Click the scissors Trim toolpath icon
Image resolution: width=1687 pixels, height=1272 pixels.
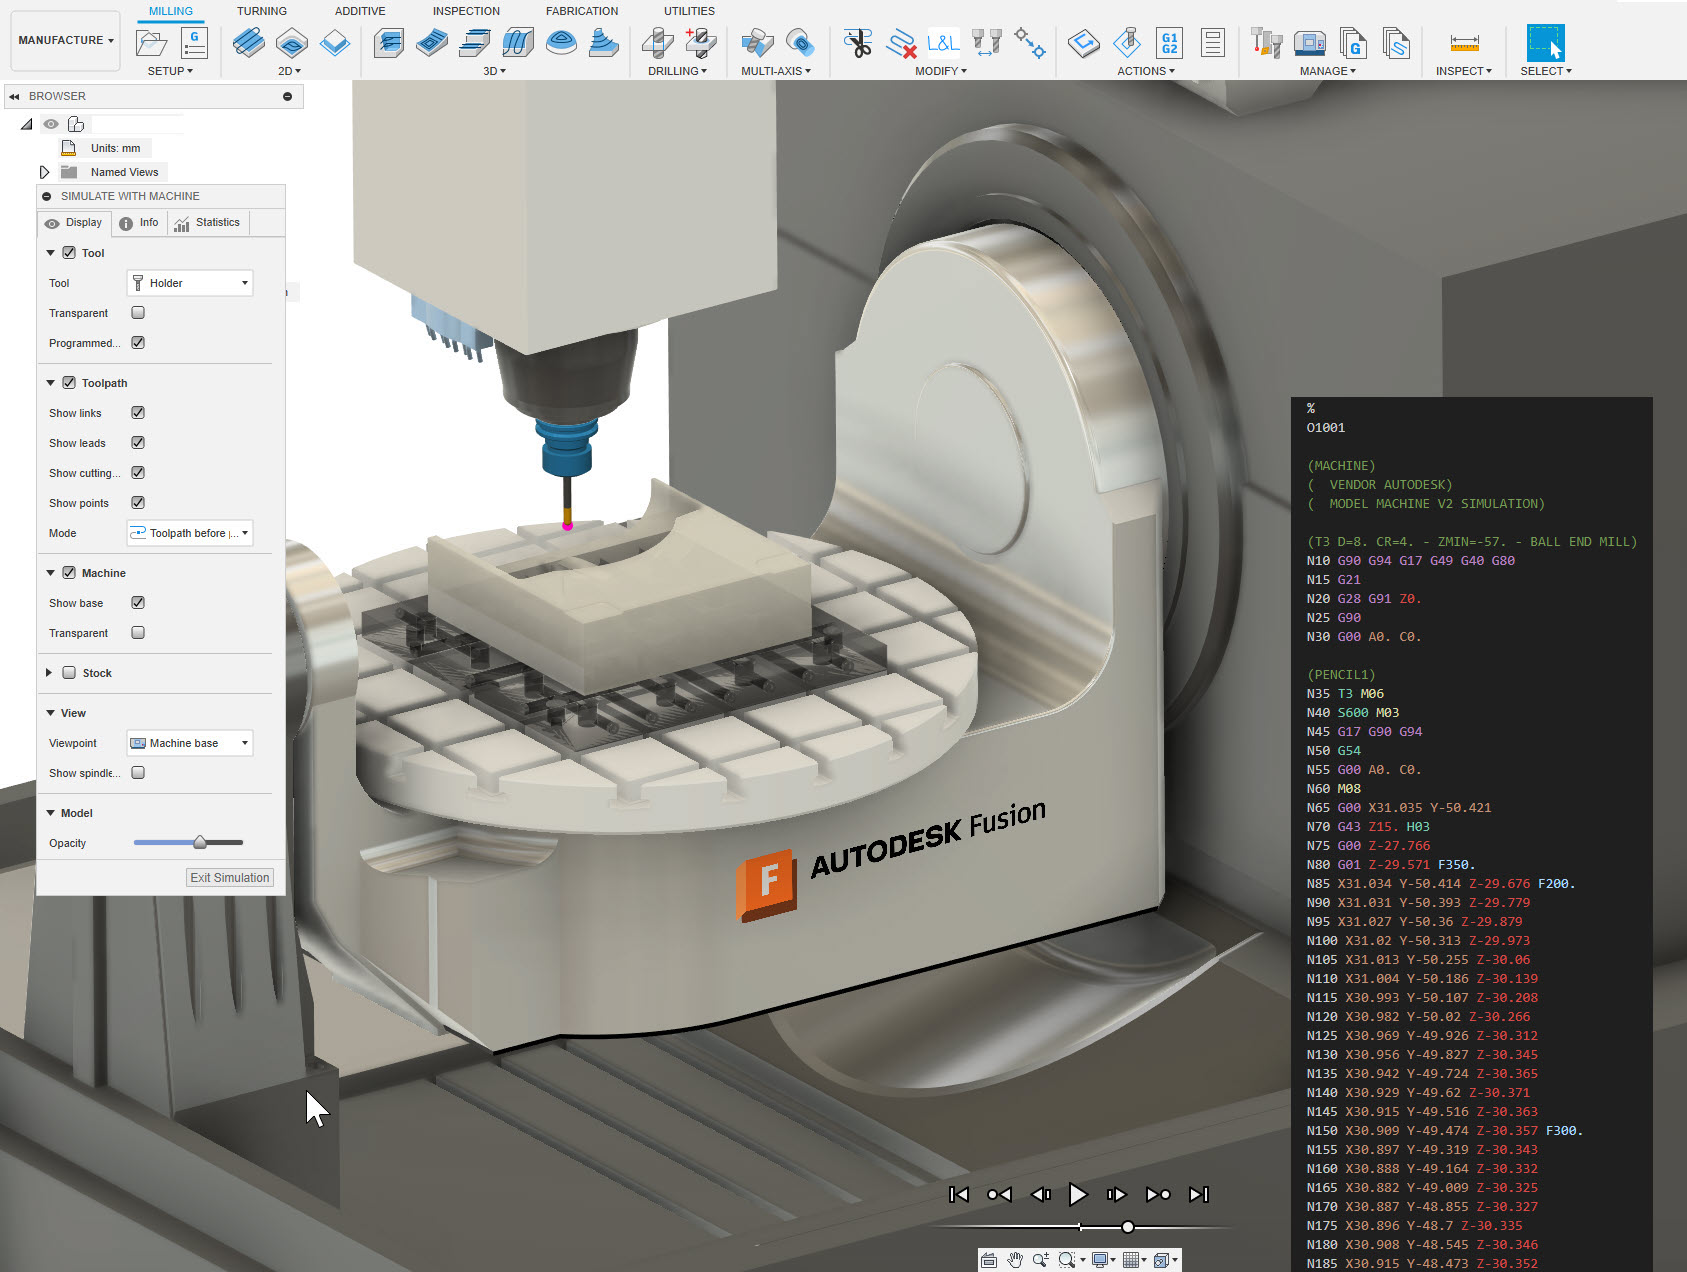tap(857, 43)
